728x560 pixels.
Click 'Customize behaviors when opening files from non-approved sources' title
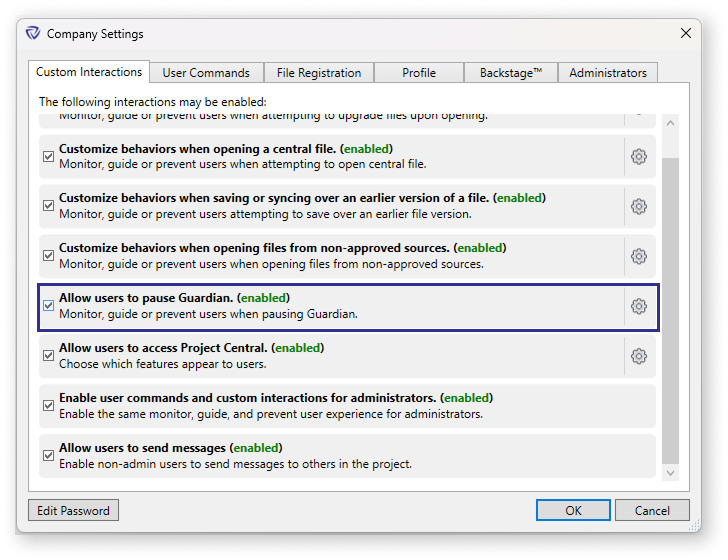pyautogui.click(x=254, y=248)
